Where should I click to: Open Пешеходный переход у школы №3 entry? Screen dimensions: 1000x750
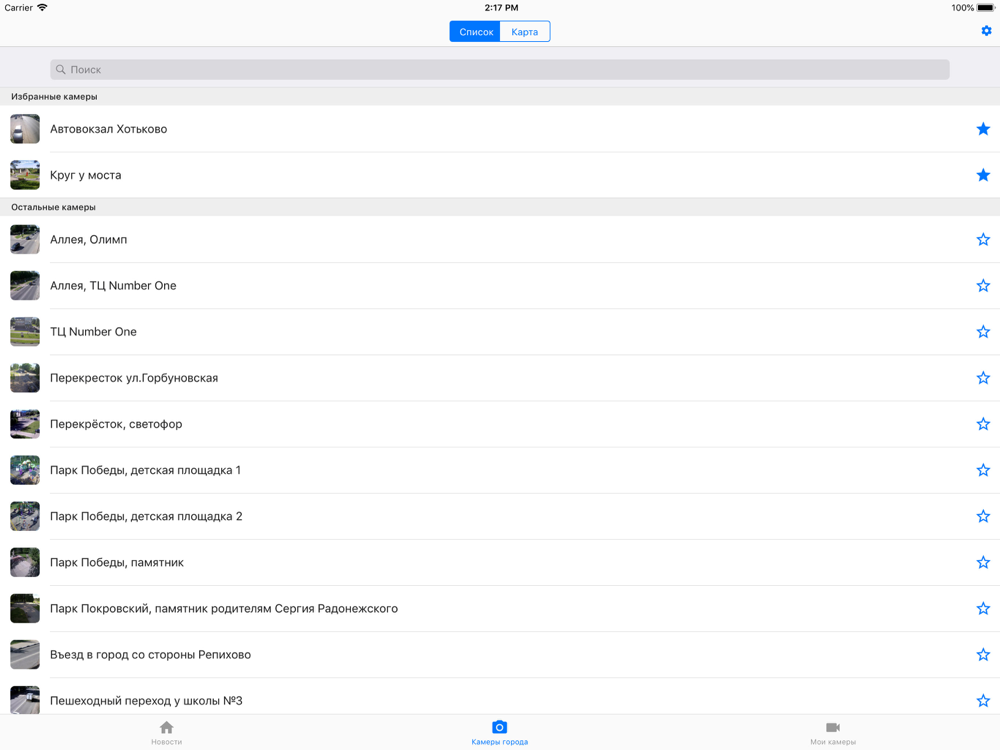tap(146, 700)
